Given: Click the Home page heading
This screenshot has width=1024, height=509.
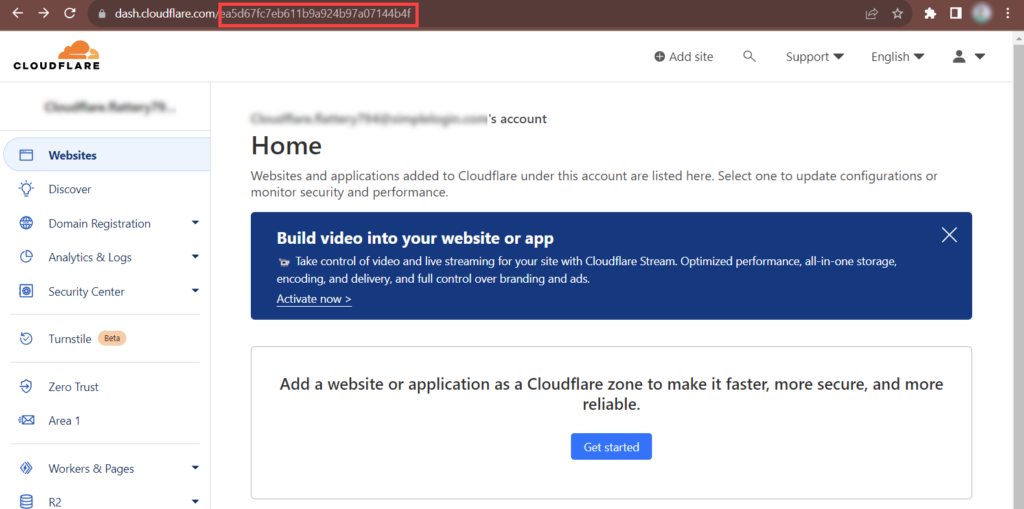Looking at the screenshot, I should click(286, 145).
